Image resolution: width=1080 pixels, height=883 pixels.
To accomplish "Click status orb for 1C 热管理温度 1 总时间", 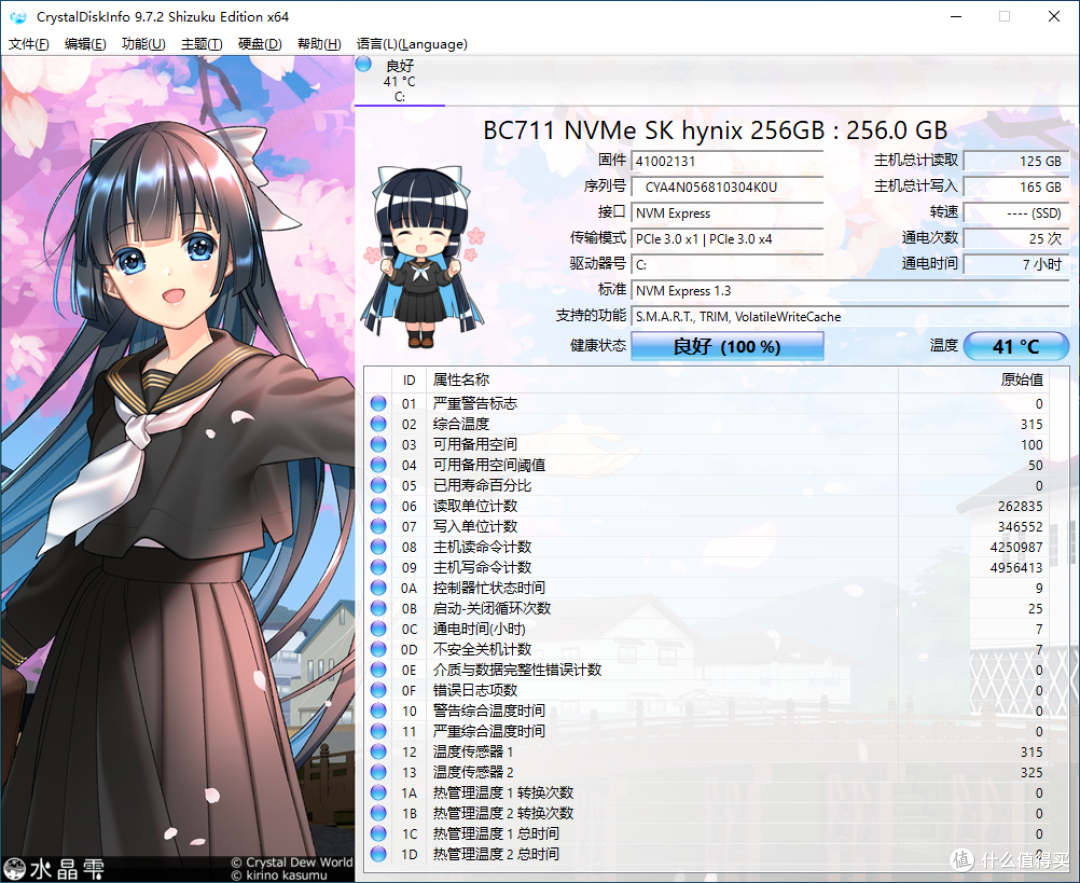I will [x=378, y=833].
